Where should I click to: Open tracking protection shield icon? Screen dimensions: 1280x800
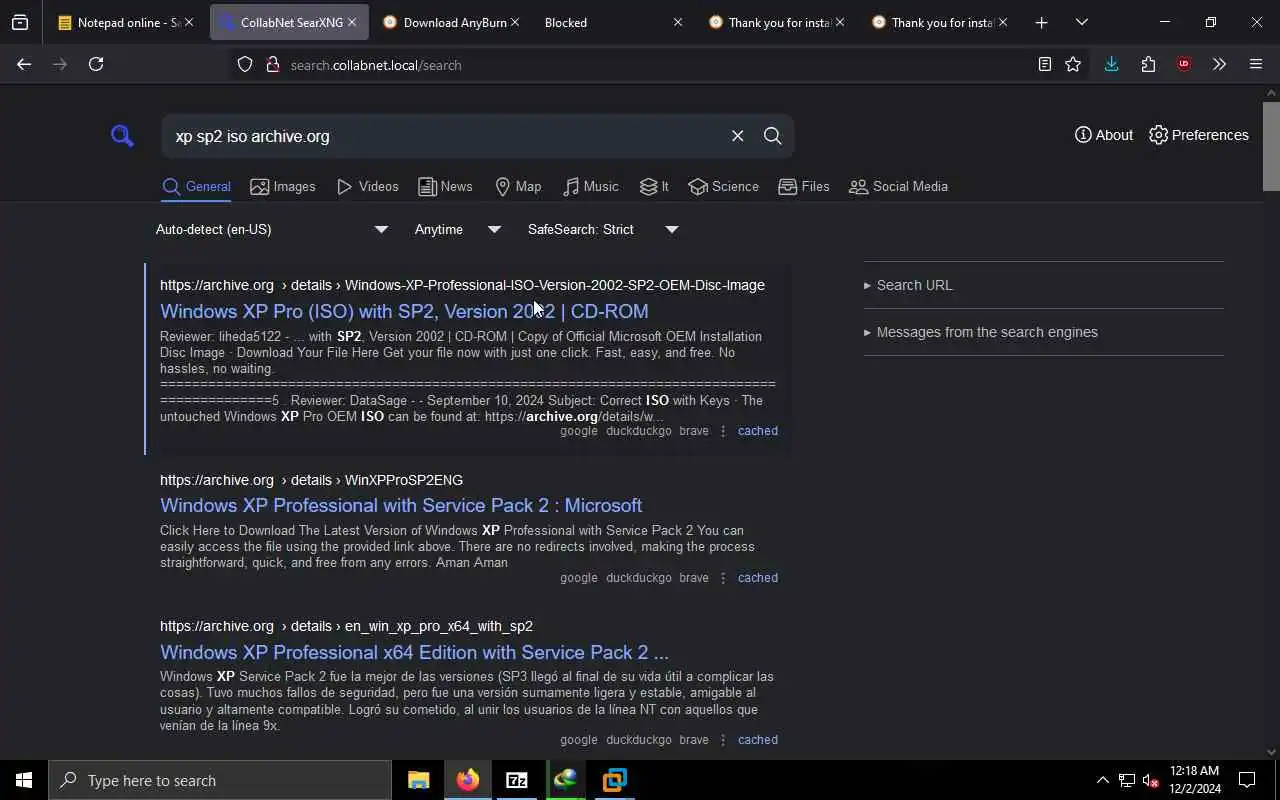[245, 64]
